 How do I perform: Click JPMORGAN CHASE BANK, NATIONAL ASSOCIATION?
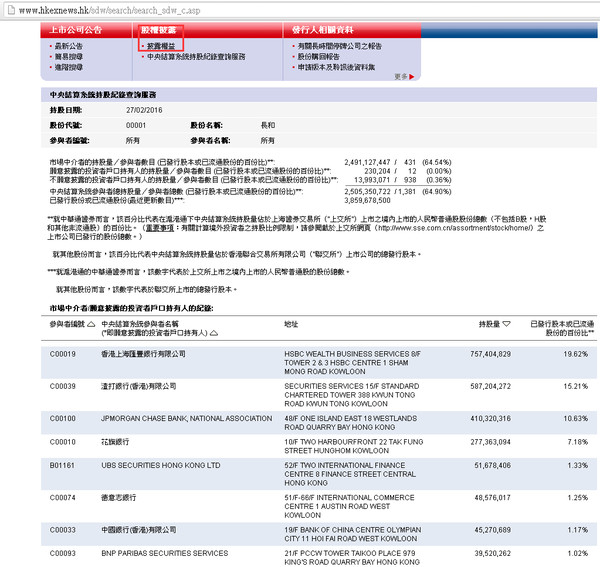pyautogui.click(x=187, y=419)
